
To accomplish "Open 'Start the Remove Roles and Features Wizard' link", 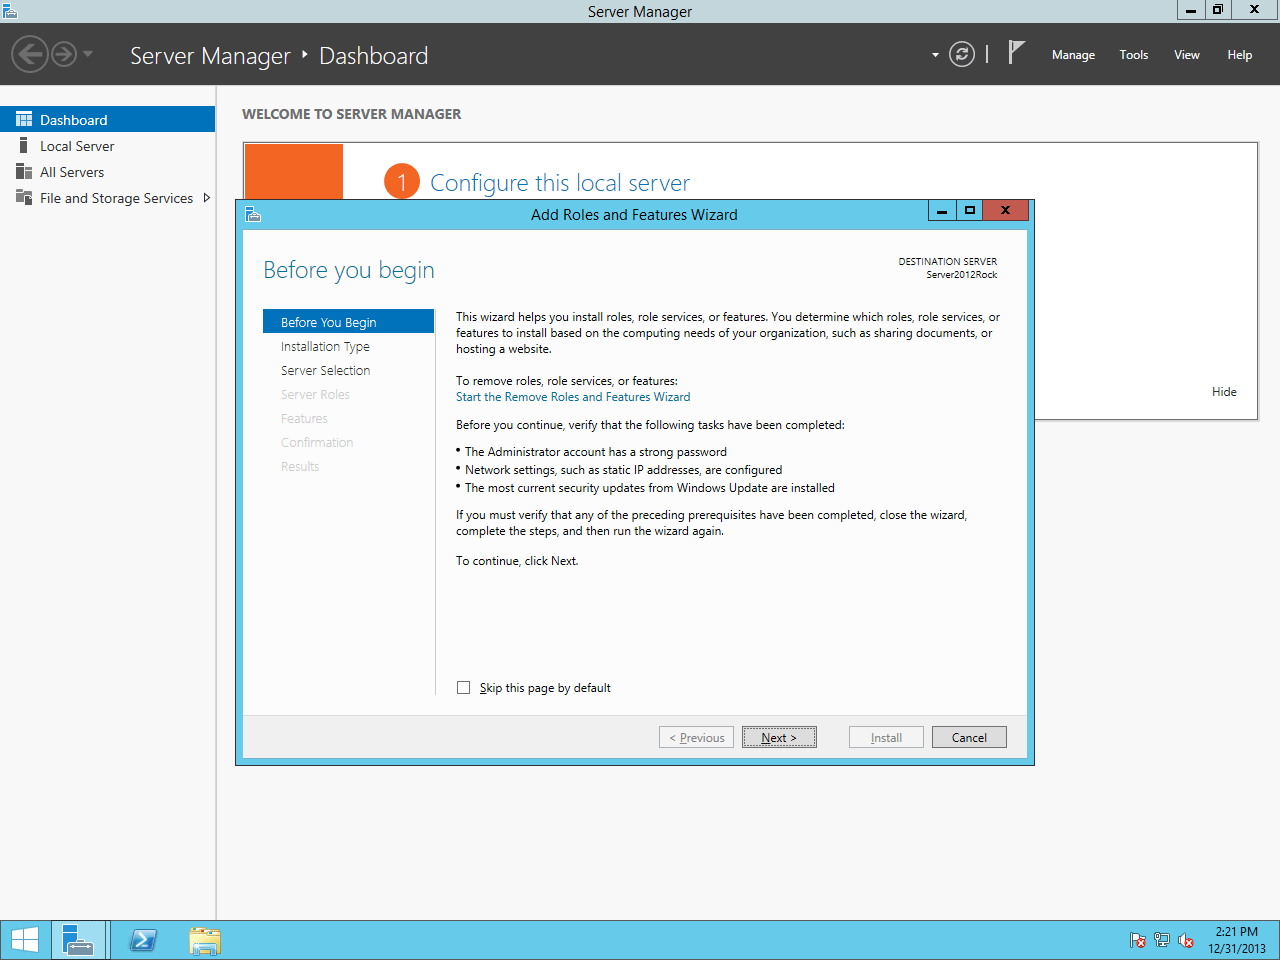I will click(573, 397).
